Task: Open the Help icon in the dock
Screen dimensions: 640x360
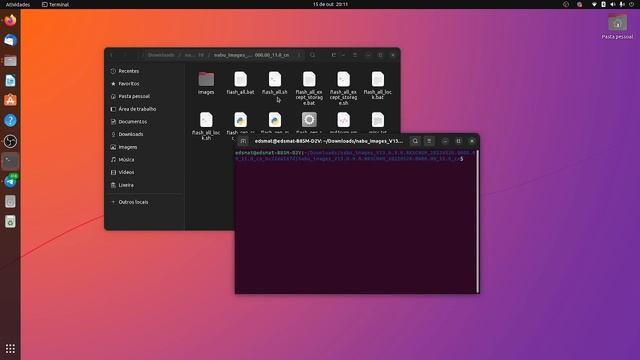Action: [x=10, y=120]
